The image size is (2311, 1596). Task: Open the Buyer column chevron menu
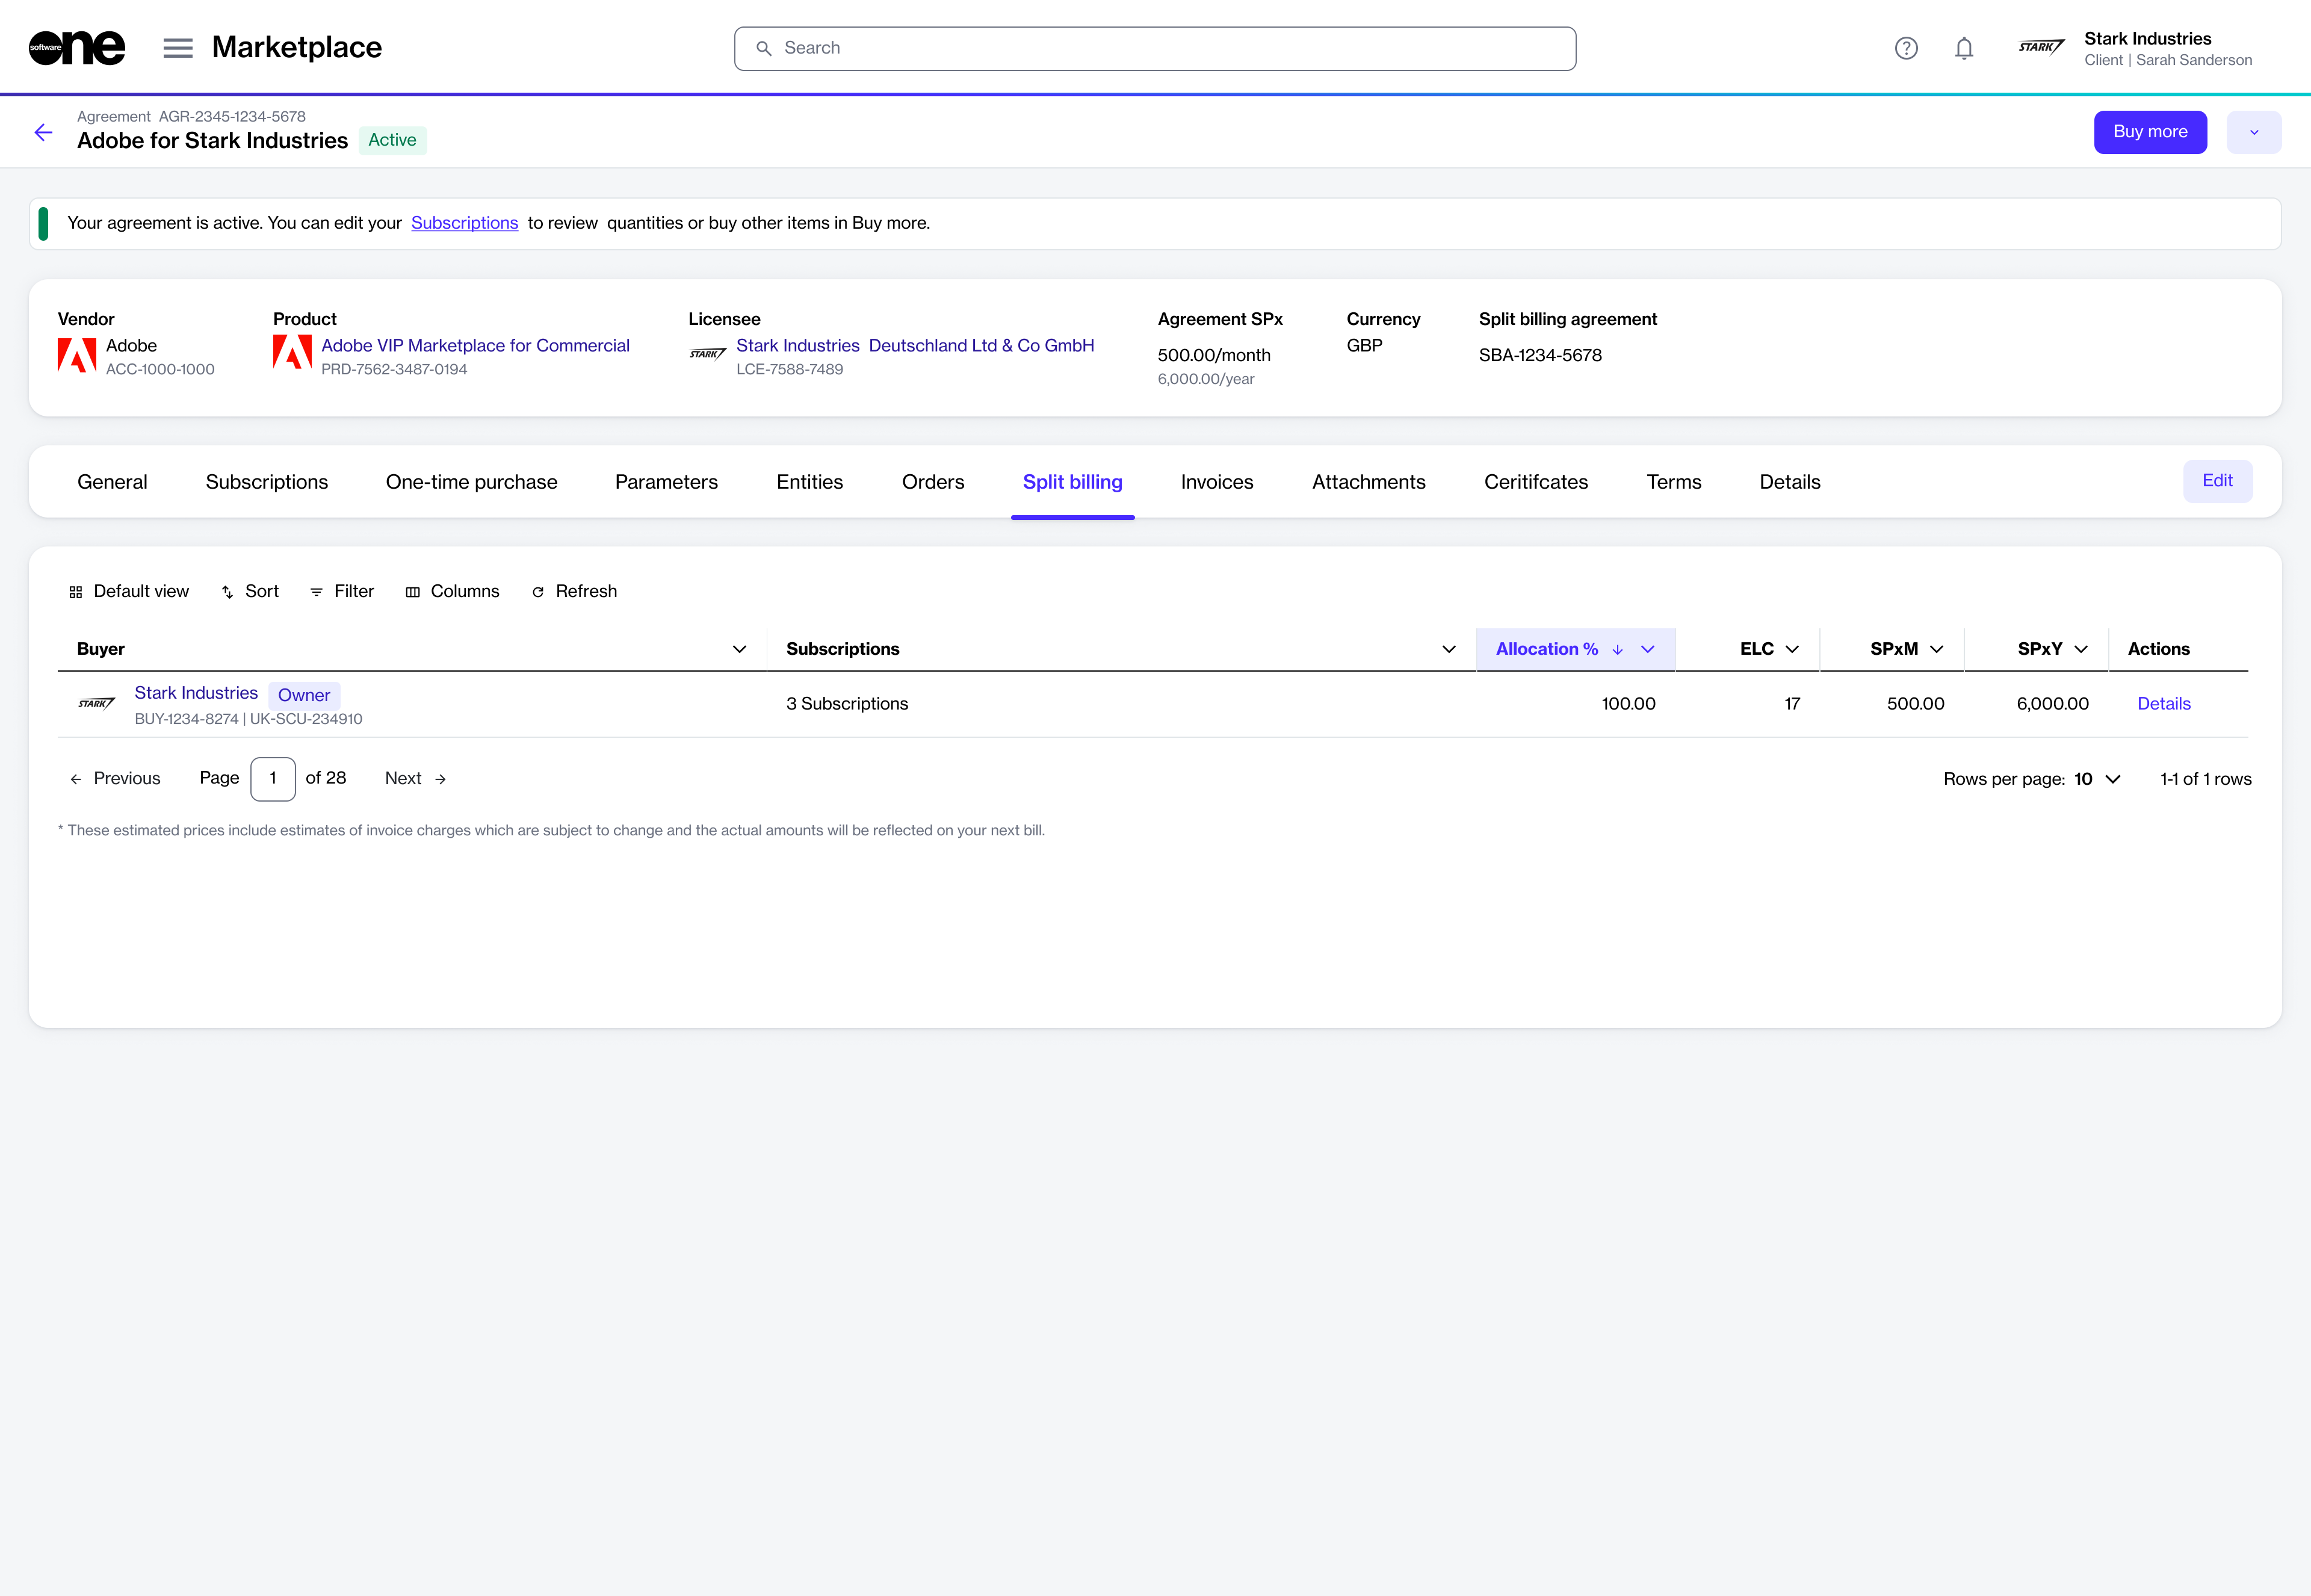coord(739,649)
